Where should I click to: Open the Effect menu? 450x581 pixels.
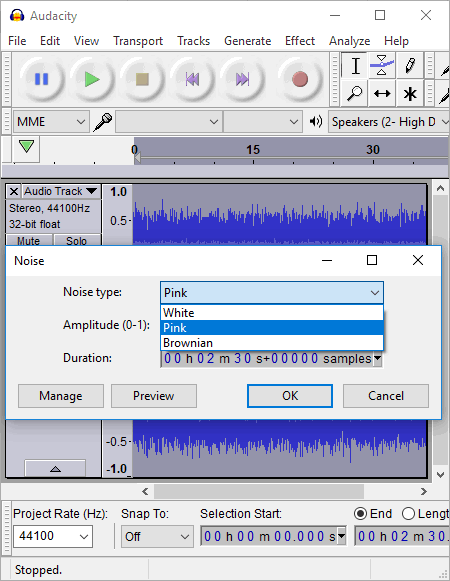300,41
